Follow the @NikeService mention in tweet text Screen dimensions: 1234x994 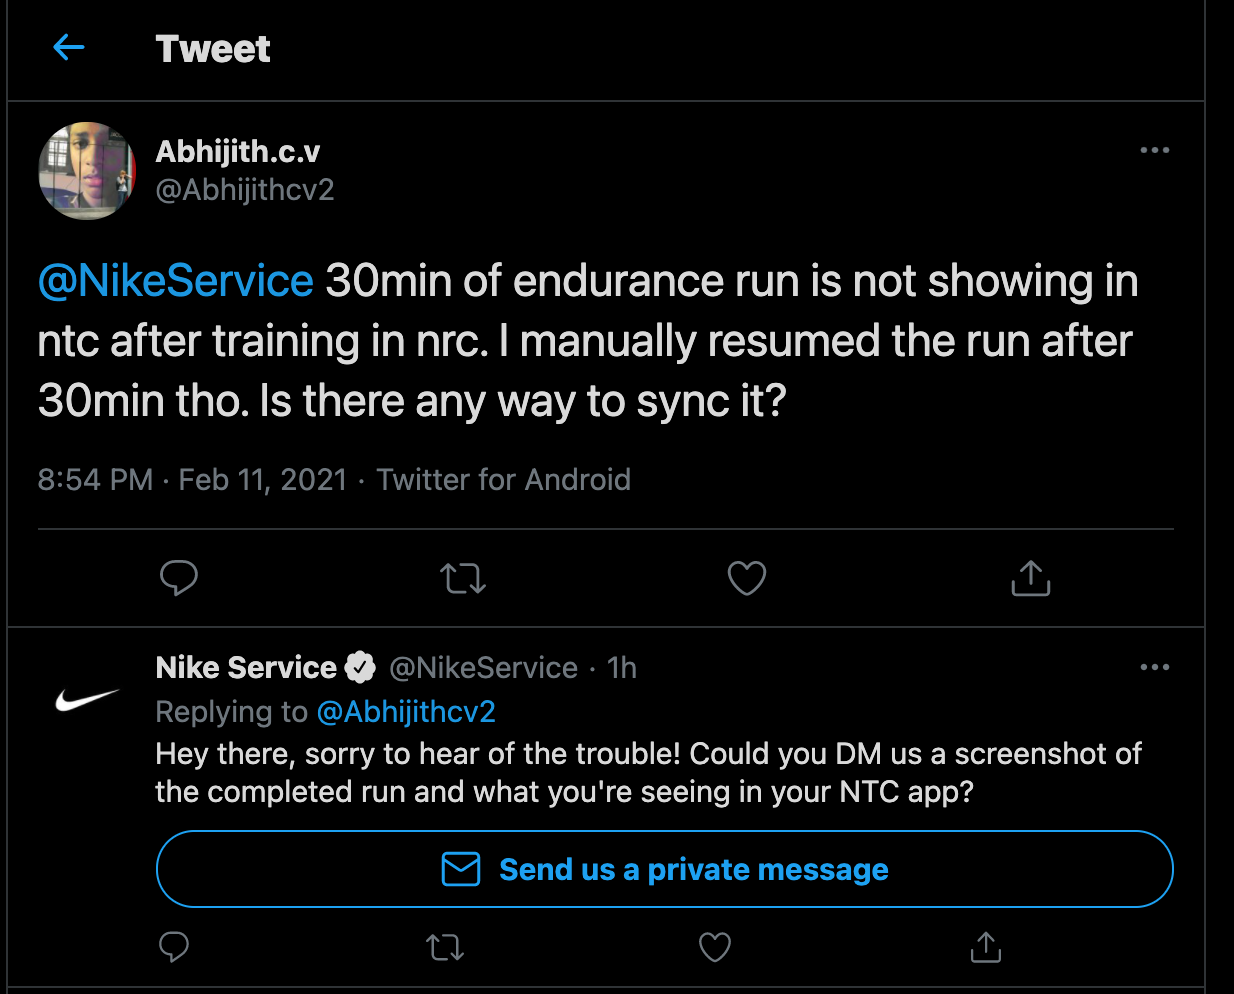(176, 281)
